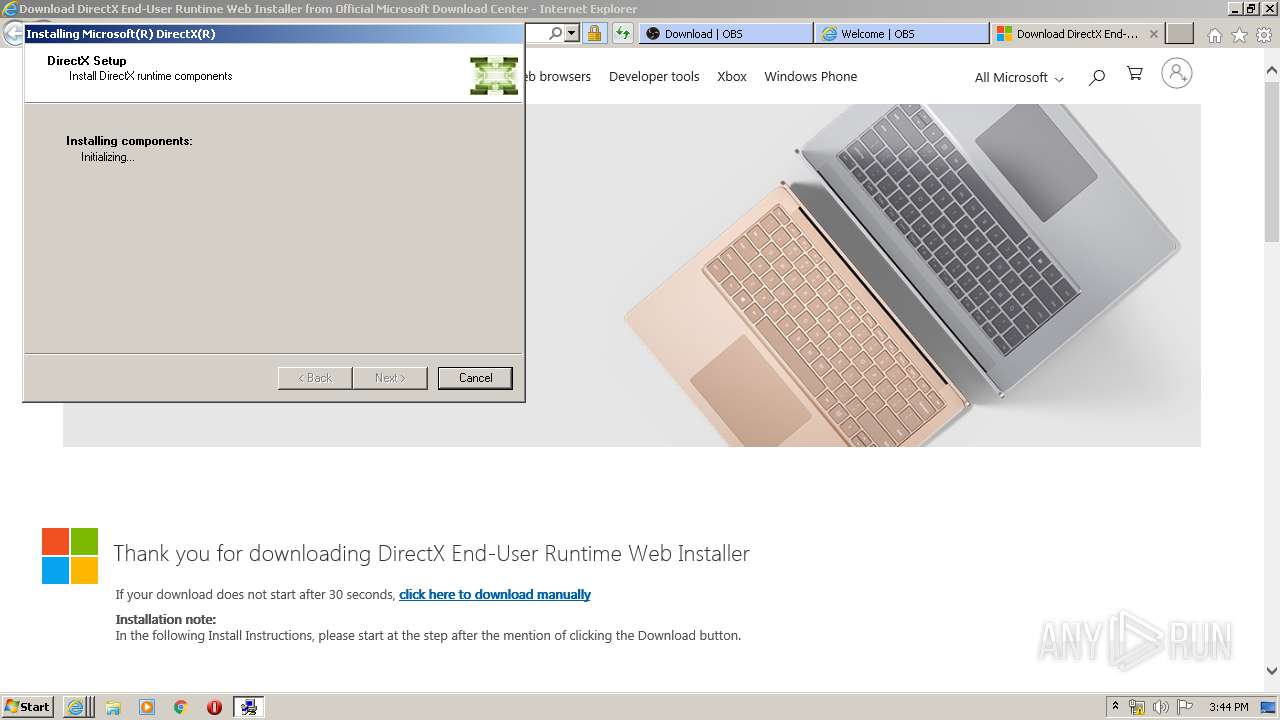Switch to the 'Download | OBS' browser tab

725,34
